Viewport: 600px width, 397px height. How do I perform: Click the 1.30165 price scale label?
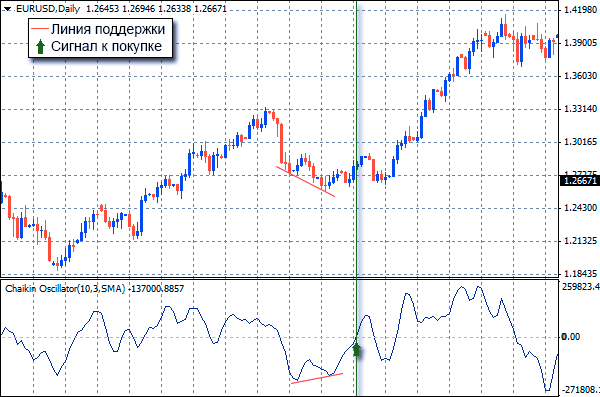[x=580, y=142]
